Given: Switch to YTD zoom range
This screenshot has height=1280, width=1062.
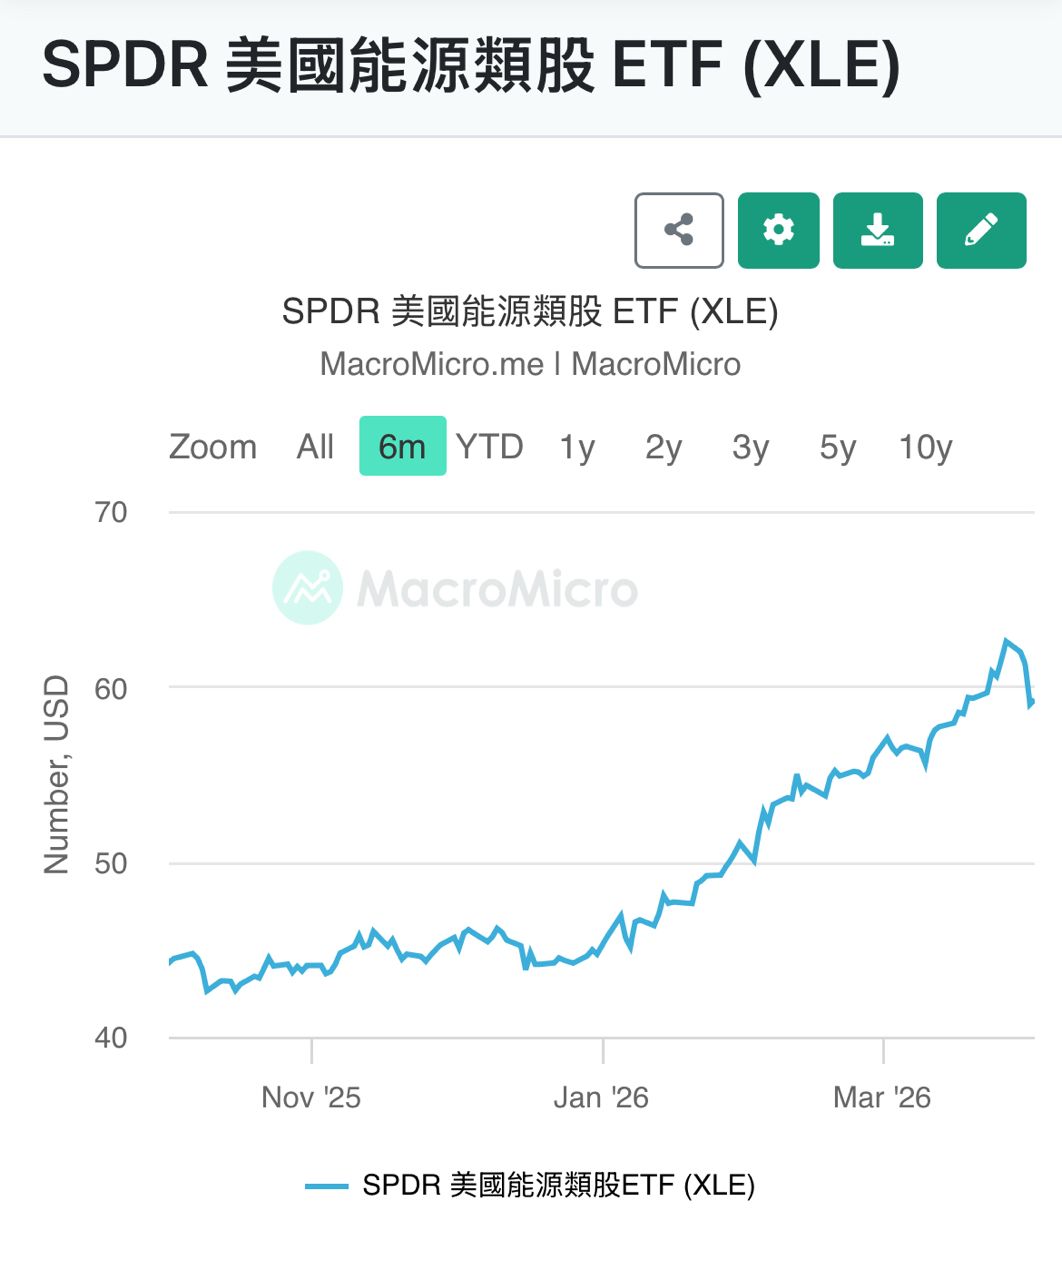Looking at the screenshot, I should tap(489, 446).
